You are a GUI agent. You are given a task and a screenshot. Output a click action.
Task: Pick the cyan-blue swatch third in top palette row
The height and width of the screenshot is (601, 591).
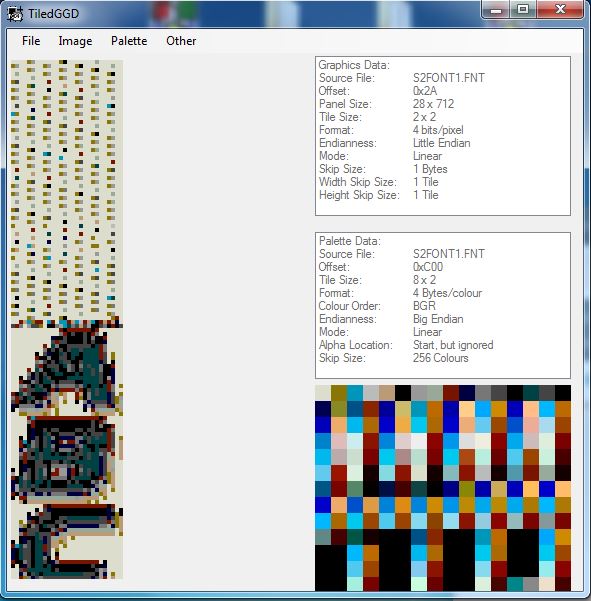(x=355, y=393)
